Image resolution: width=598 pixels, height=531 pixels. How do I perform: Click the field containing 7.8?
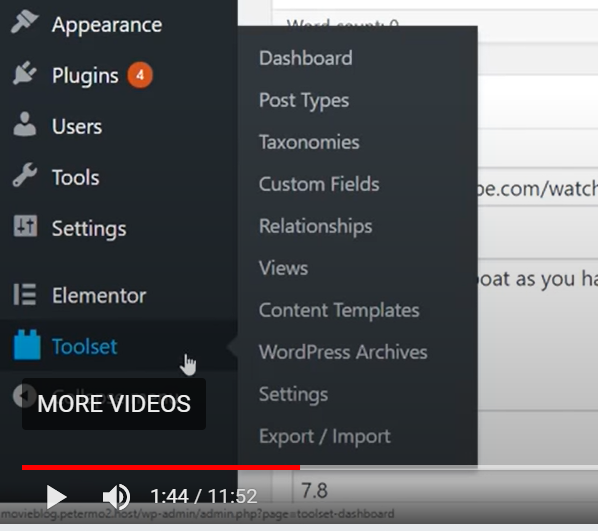(445, 491)
